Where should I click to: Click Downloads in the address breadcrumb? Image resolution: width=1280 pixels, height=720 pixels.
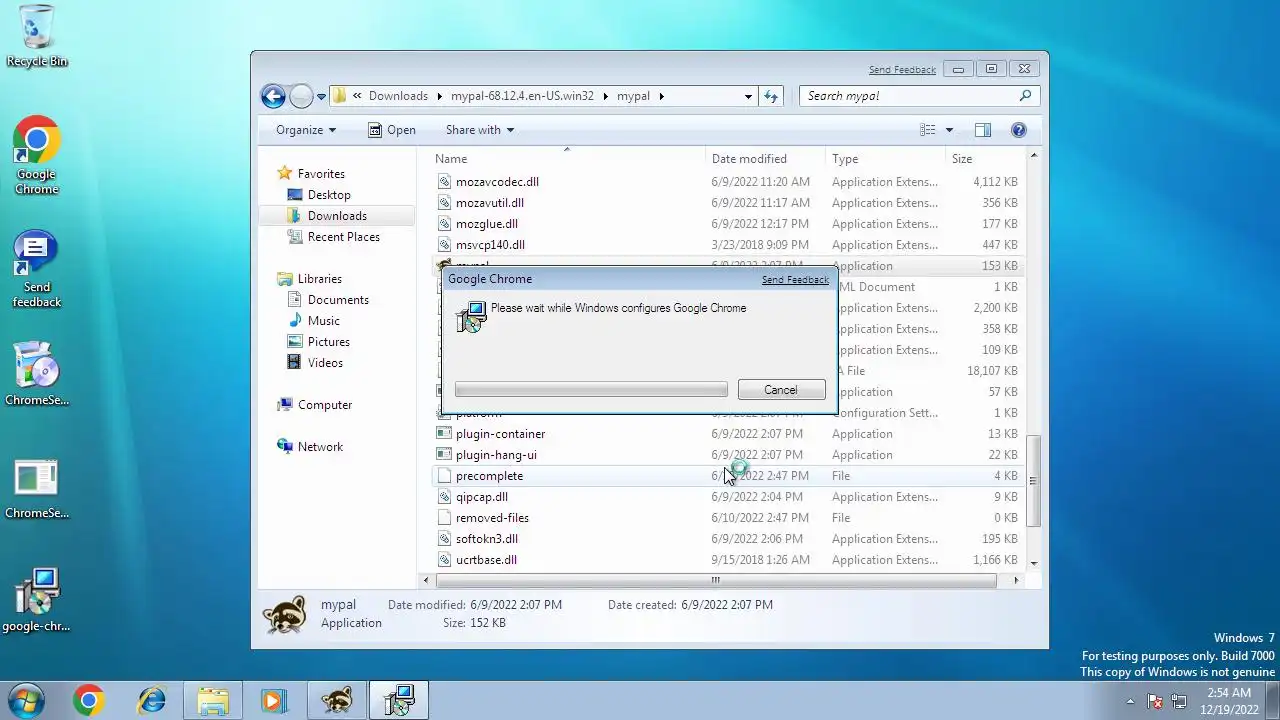coord(398,96)
